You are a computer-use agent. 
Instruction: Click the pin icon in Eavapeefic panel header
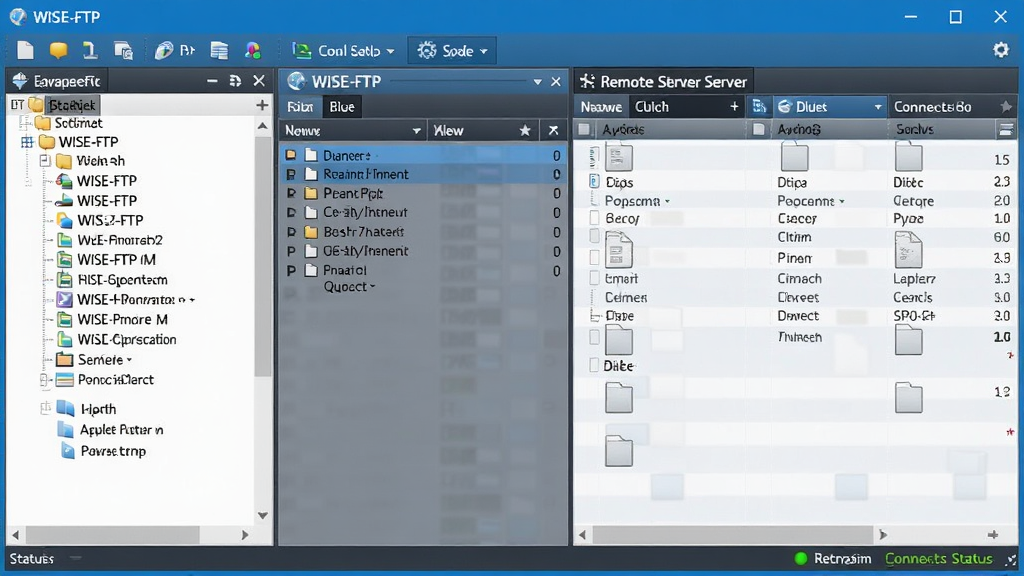[x=235, y=81]
